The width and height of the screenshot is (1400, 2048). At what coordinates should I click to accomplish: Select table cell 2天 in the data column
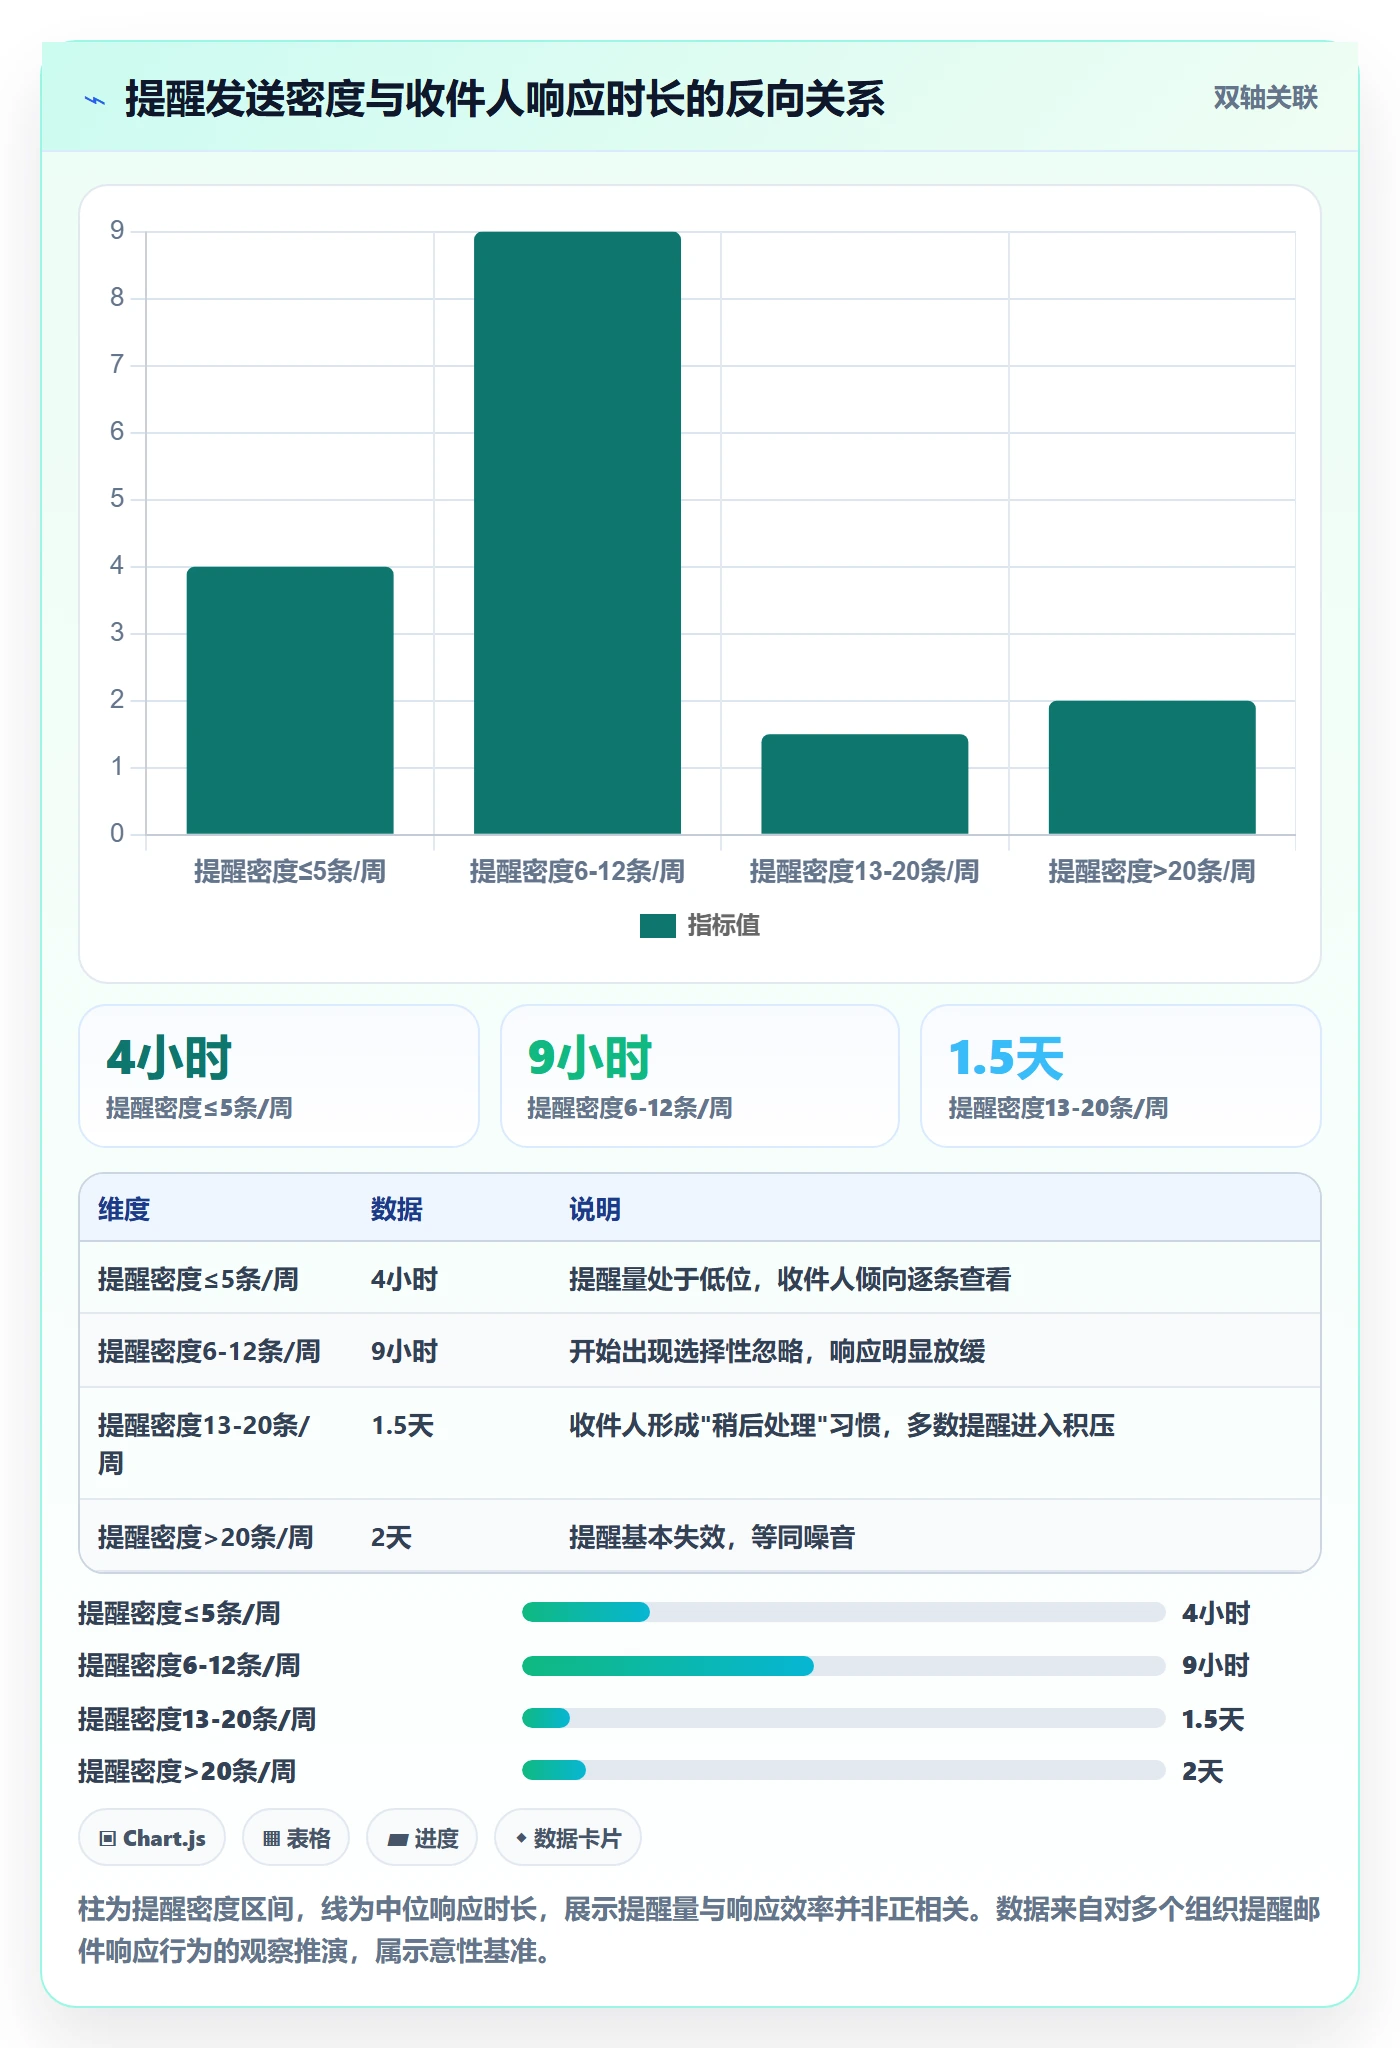391,1537
